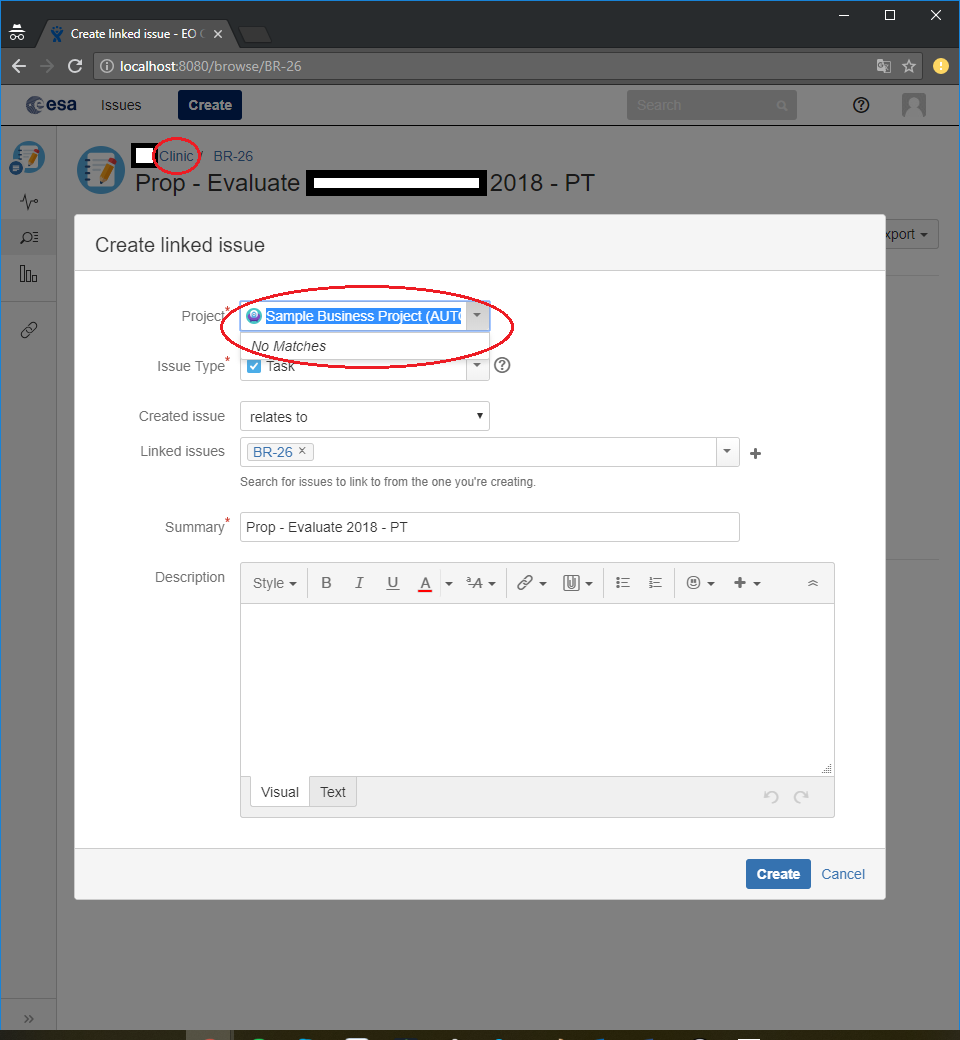Expand the sidebar with the double arrow

(29, 1018)
